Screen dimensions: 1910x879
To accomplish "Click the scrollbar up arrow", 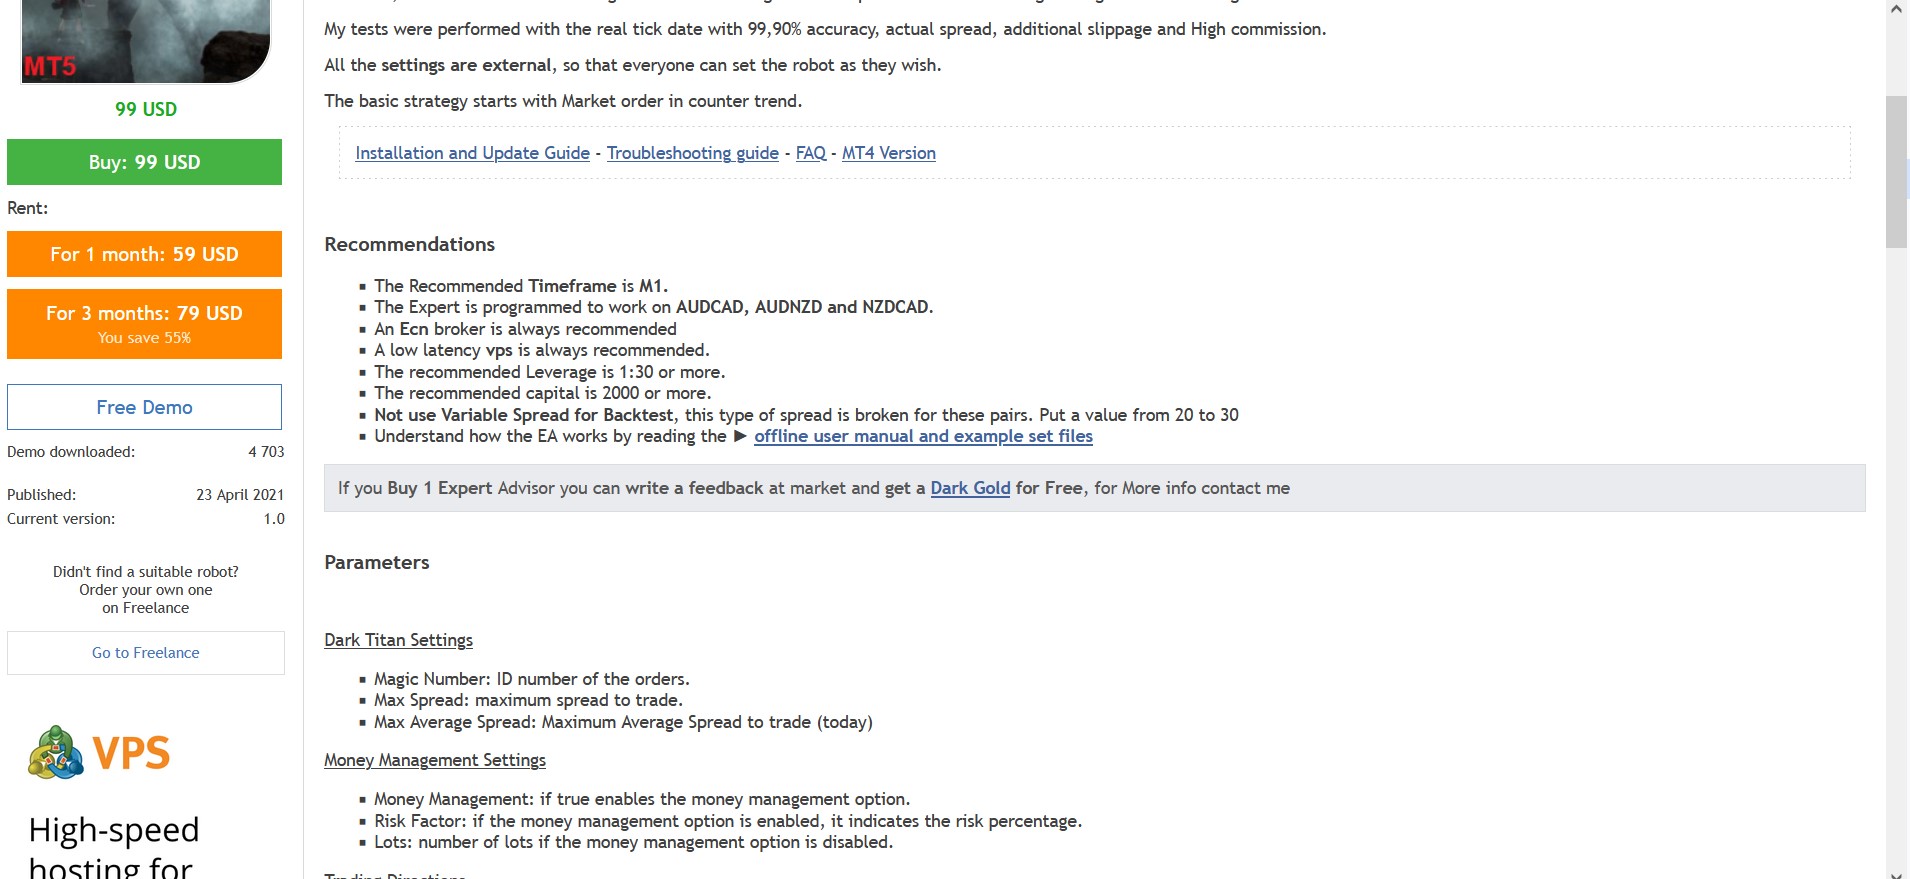I will click(x=1897, y=9).
